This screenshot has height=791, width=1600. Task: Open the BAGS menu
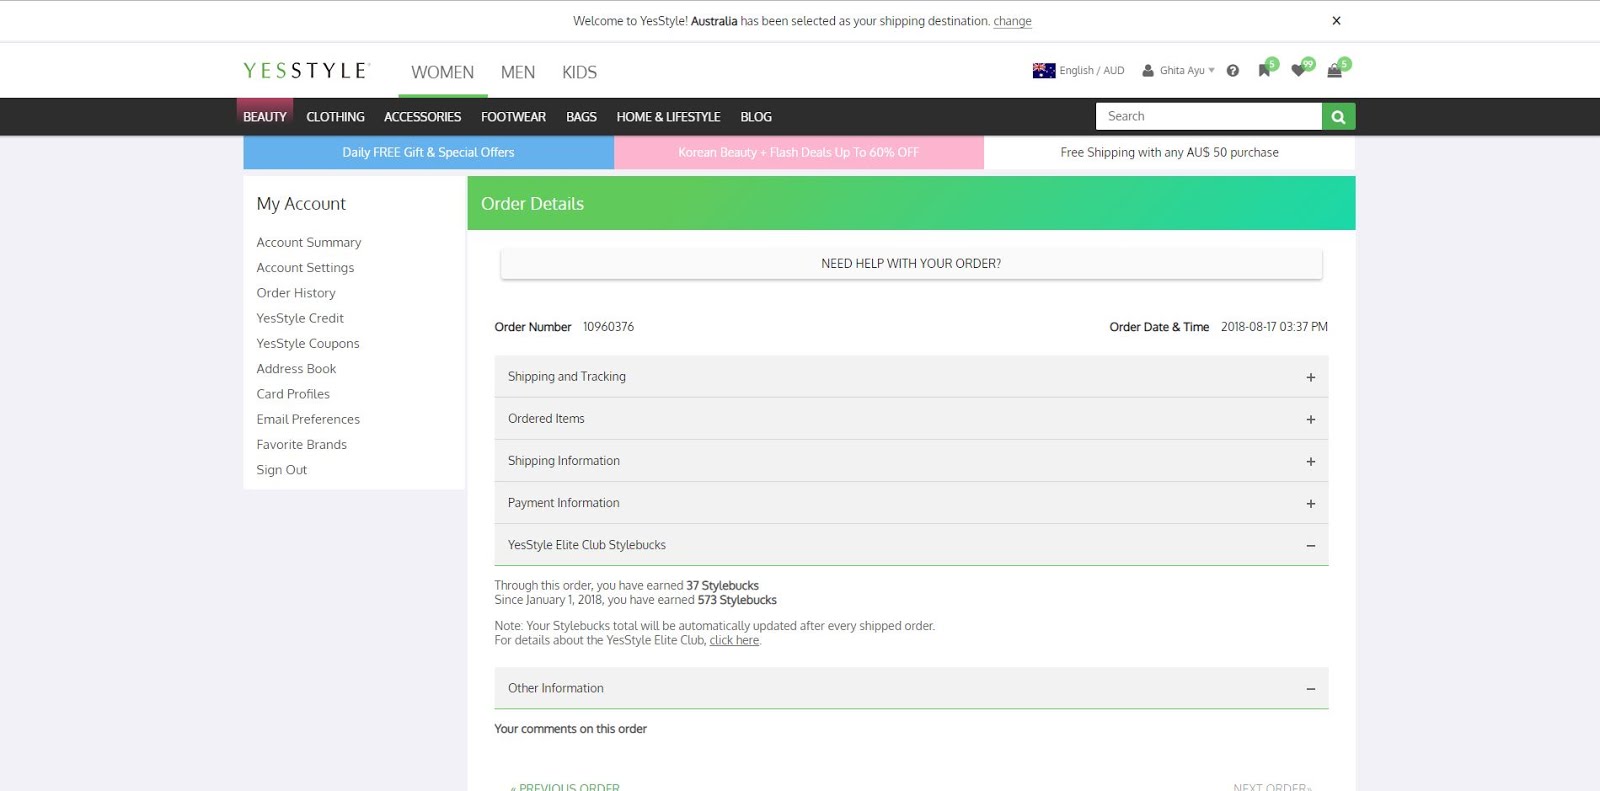click(581, 117)
